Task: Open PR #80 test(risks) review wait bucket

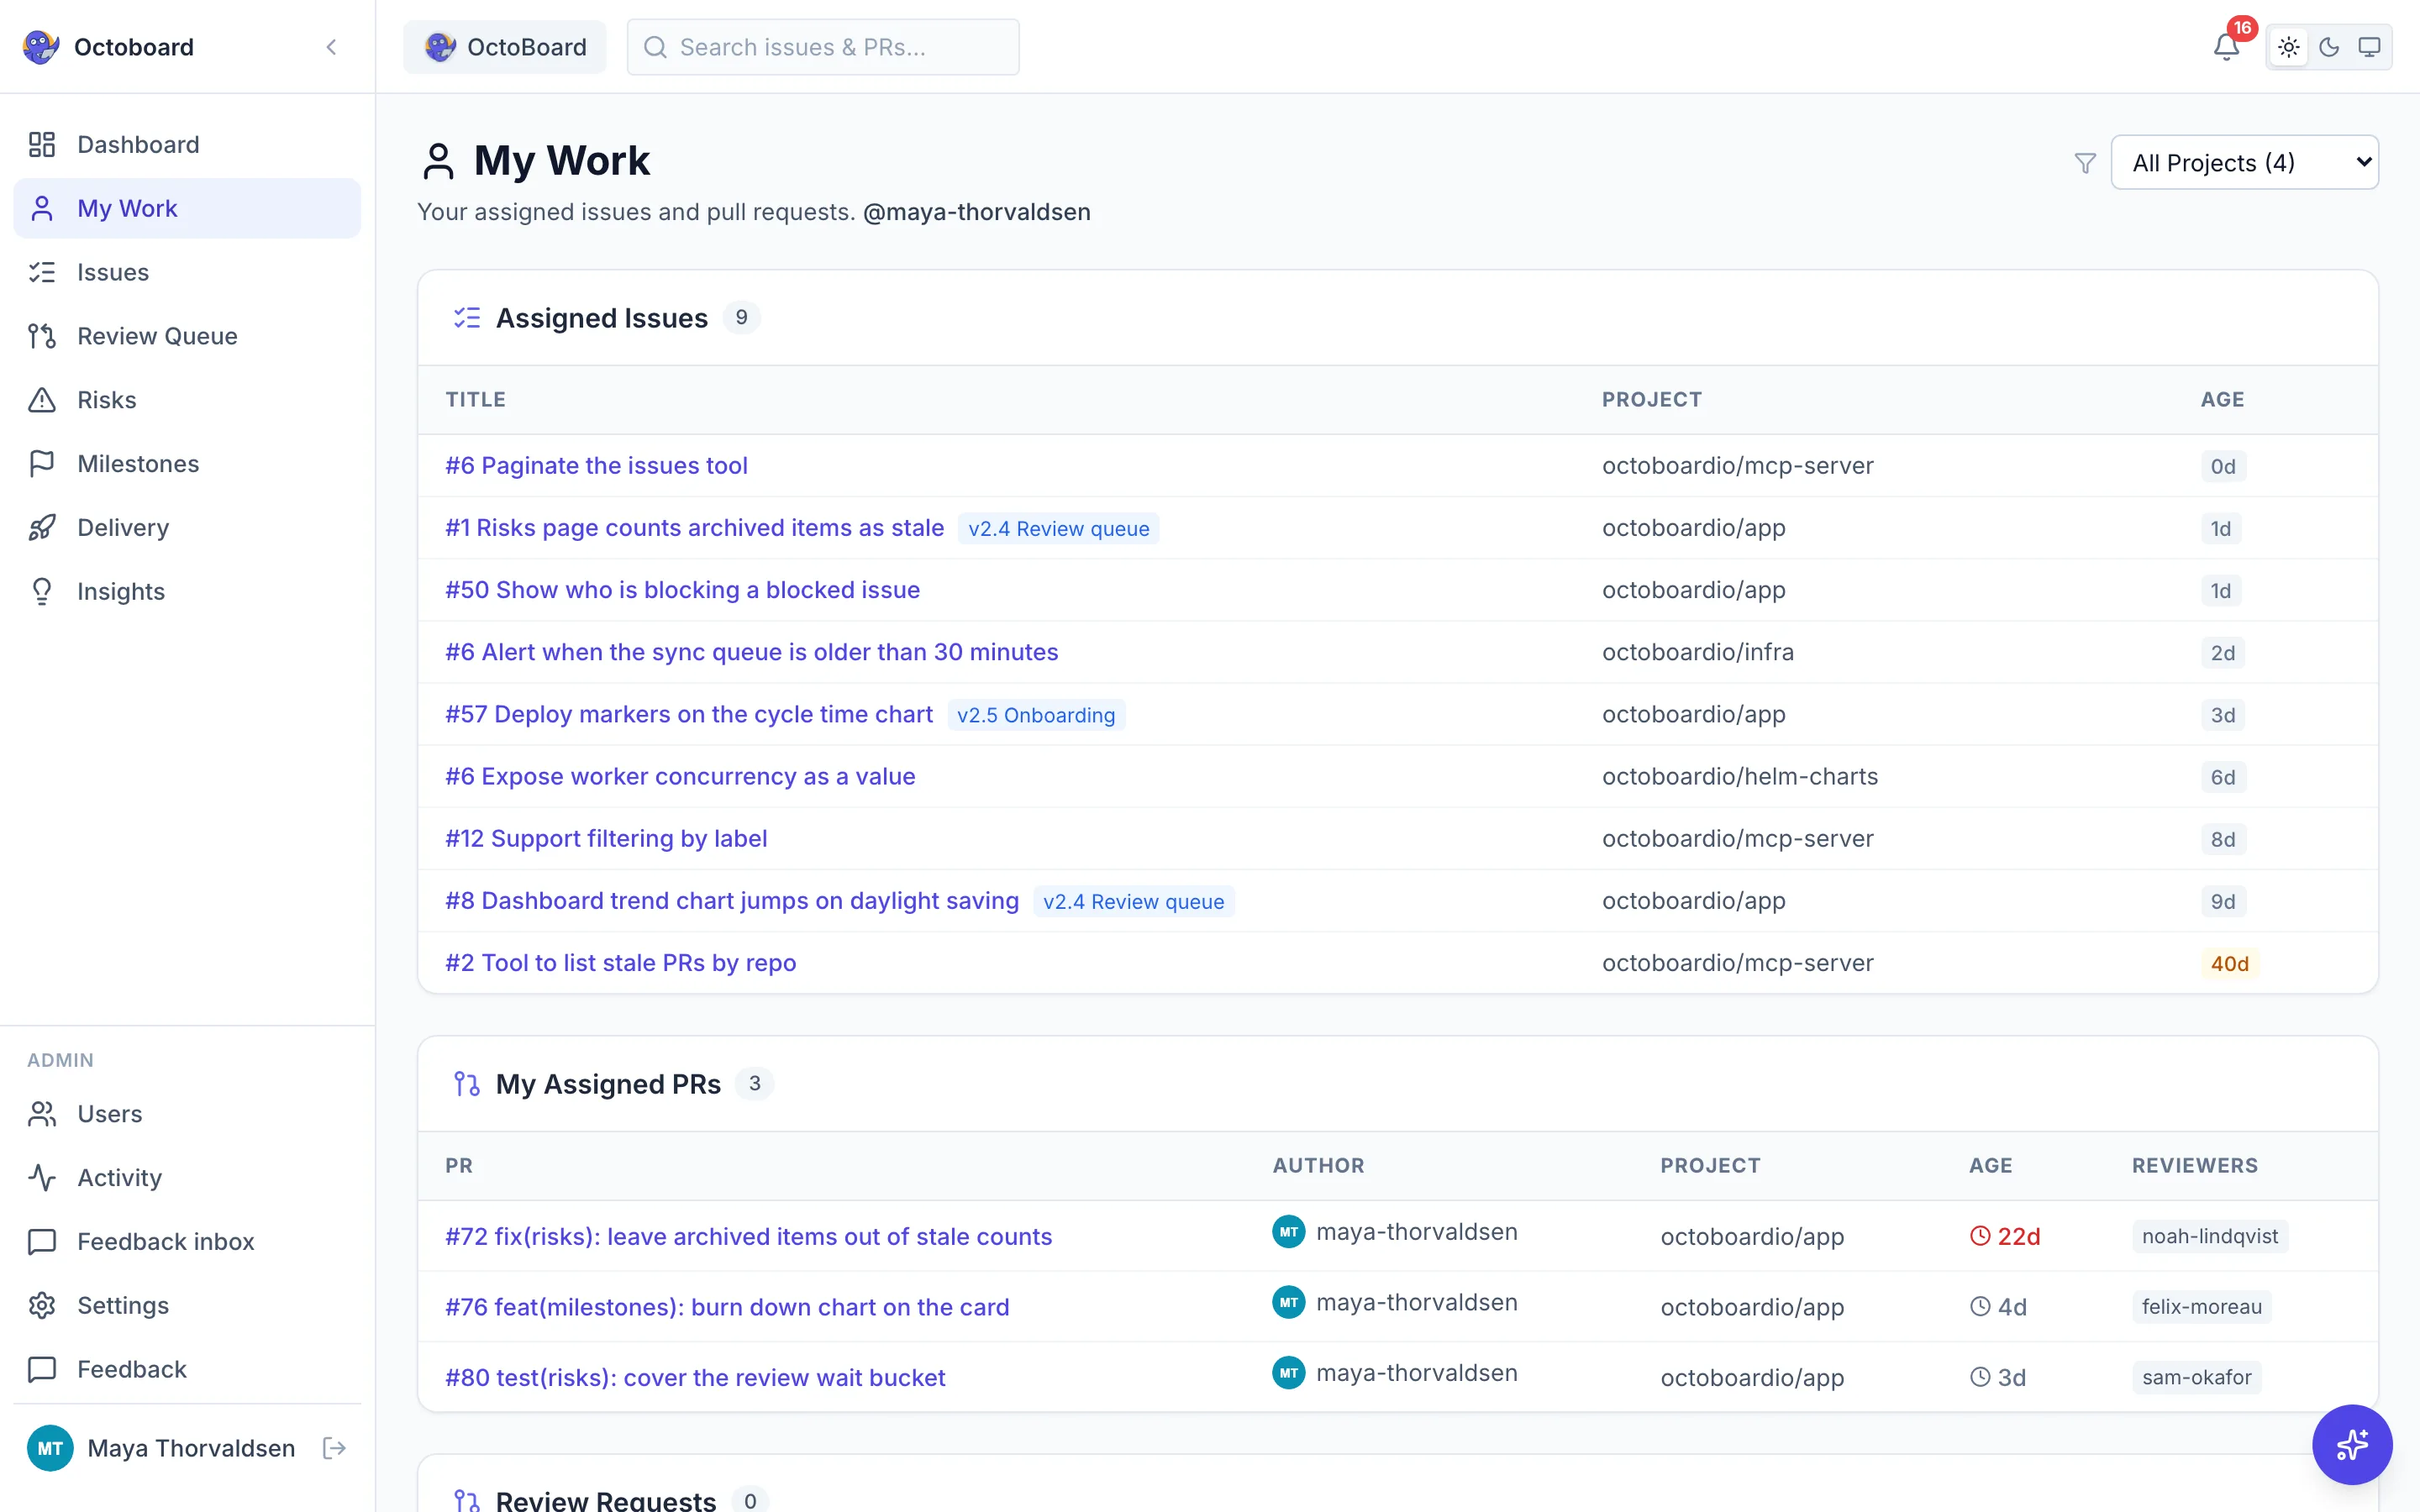Action: [x=695, y=1378]
